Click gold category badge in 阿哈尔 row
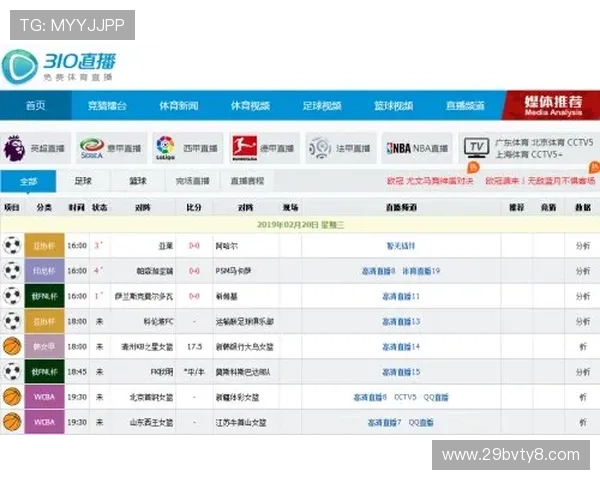The width and height of the screenshot is (600, 480). coord(44,245)
